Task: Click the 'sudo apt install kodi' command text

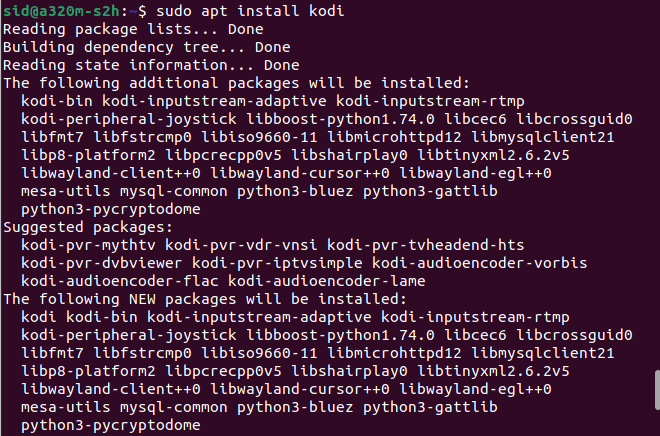Action: pos(250,11)
